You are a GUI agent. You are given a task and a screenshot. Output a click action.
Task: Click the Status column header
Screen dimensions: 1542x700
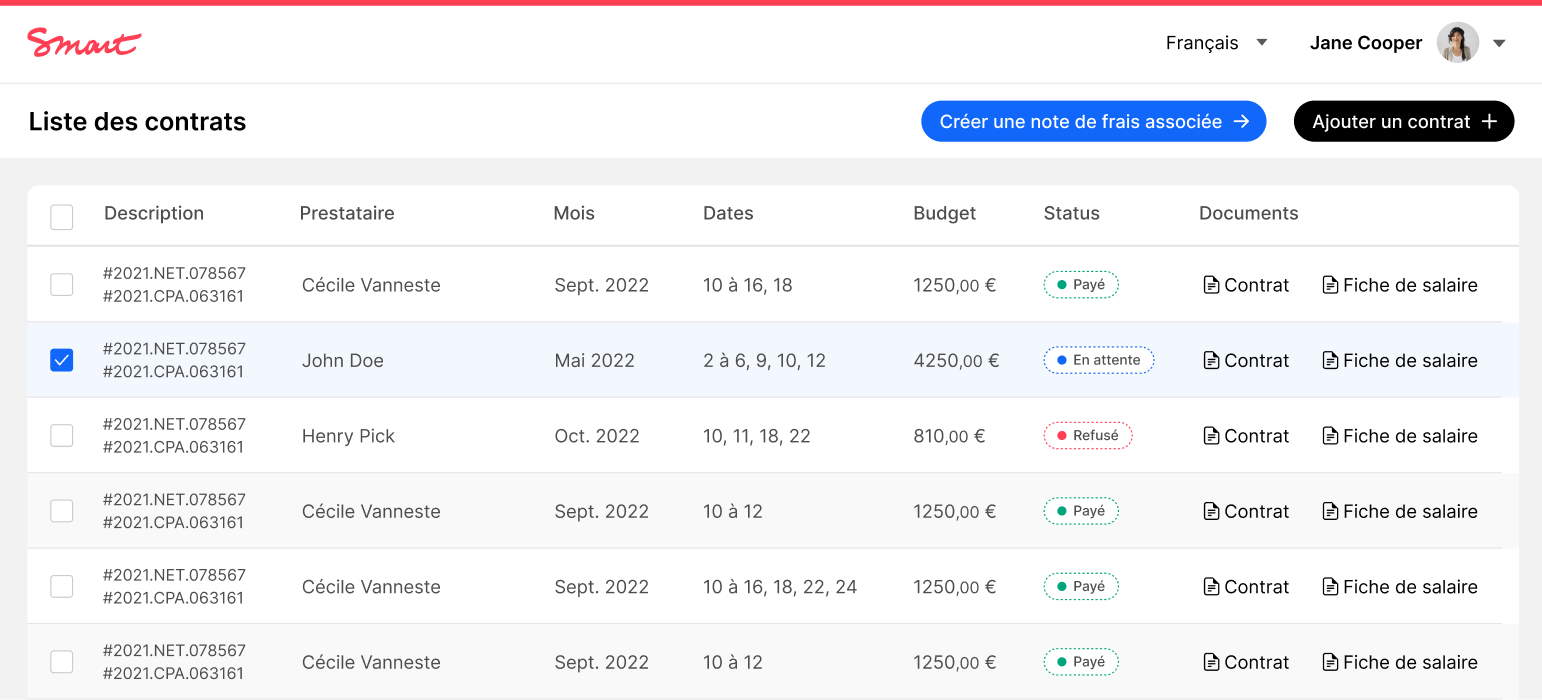coord(1071,213)
